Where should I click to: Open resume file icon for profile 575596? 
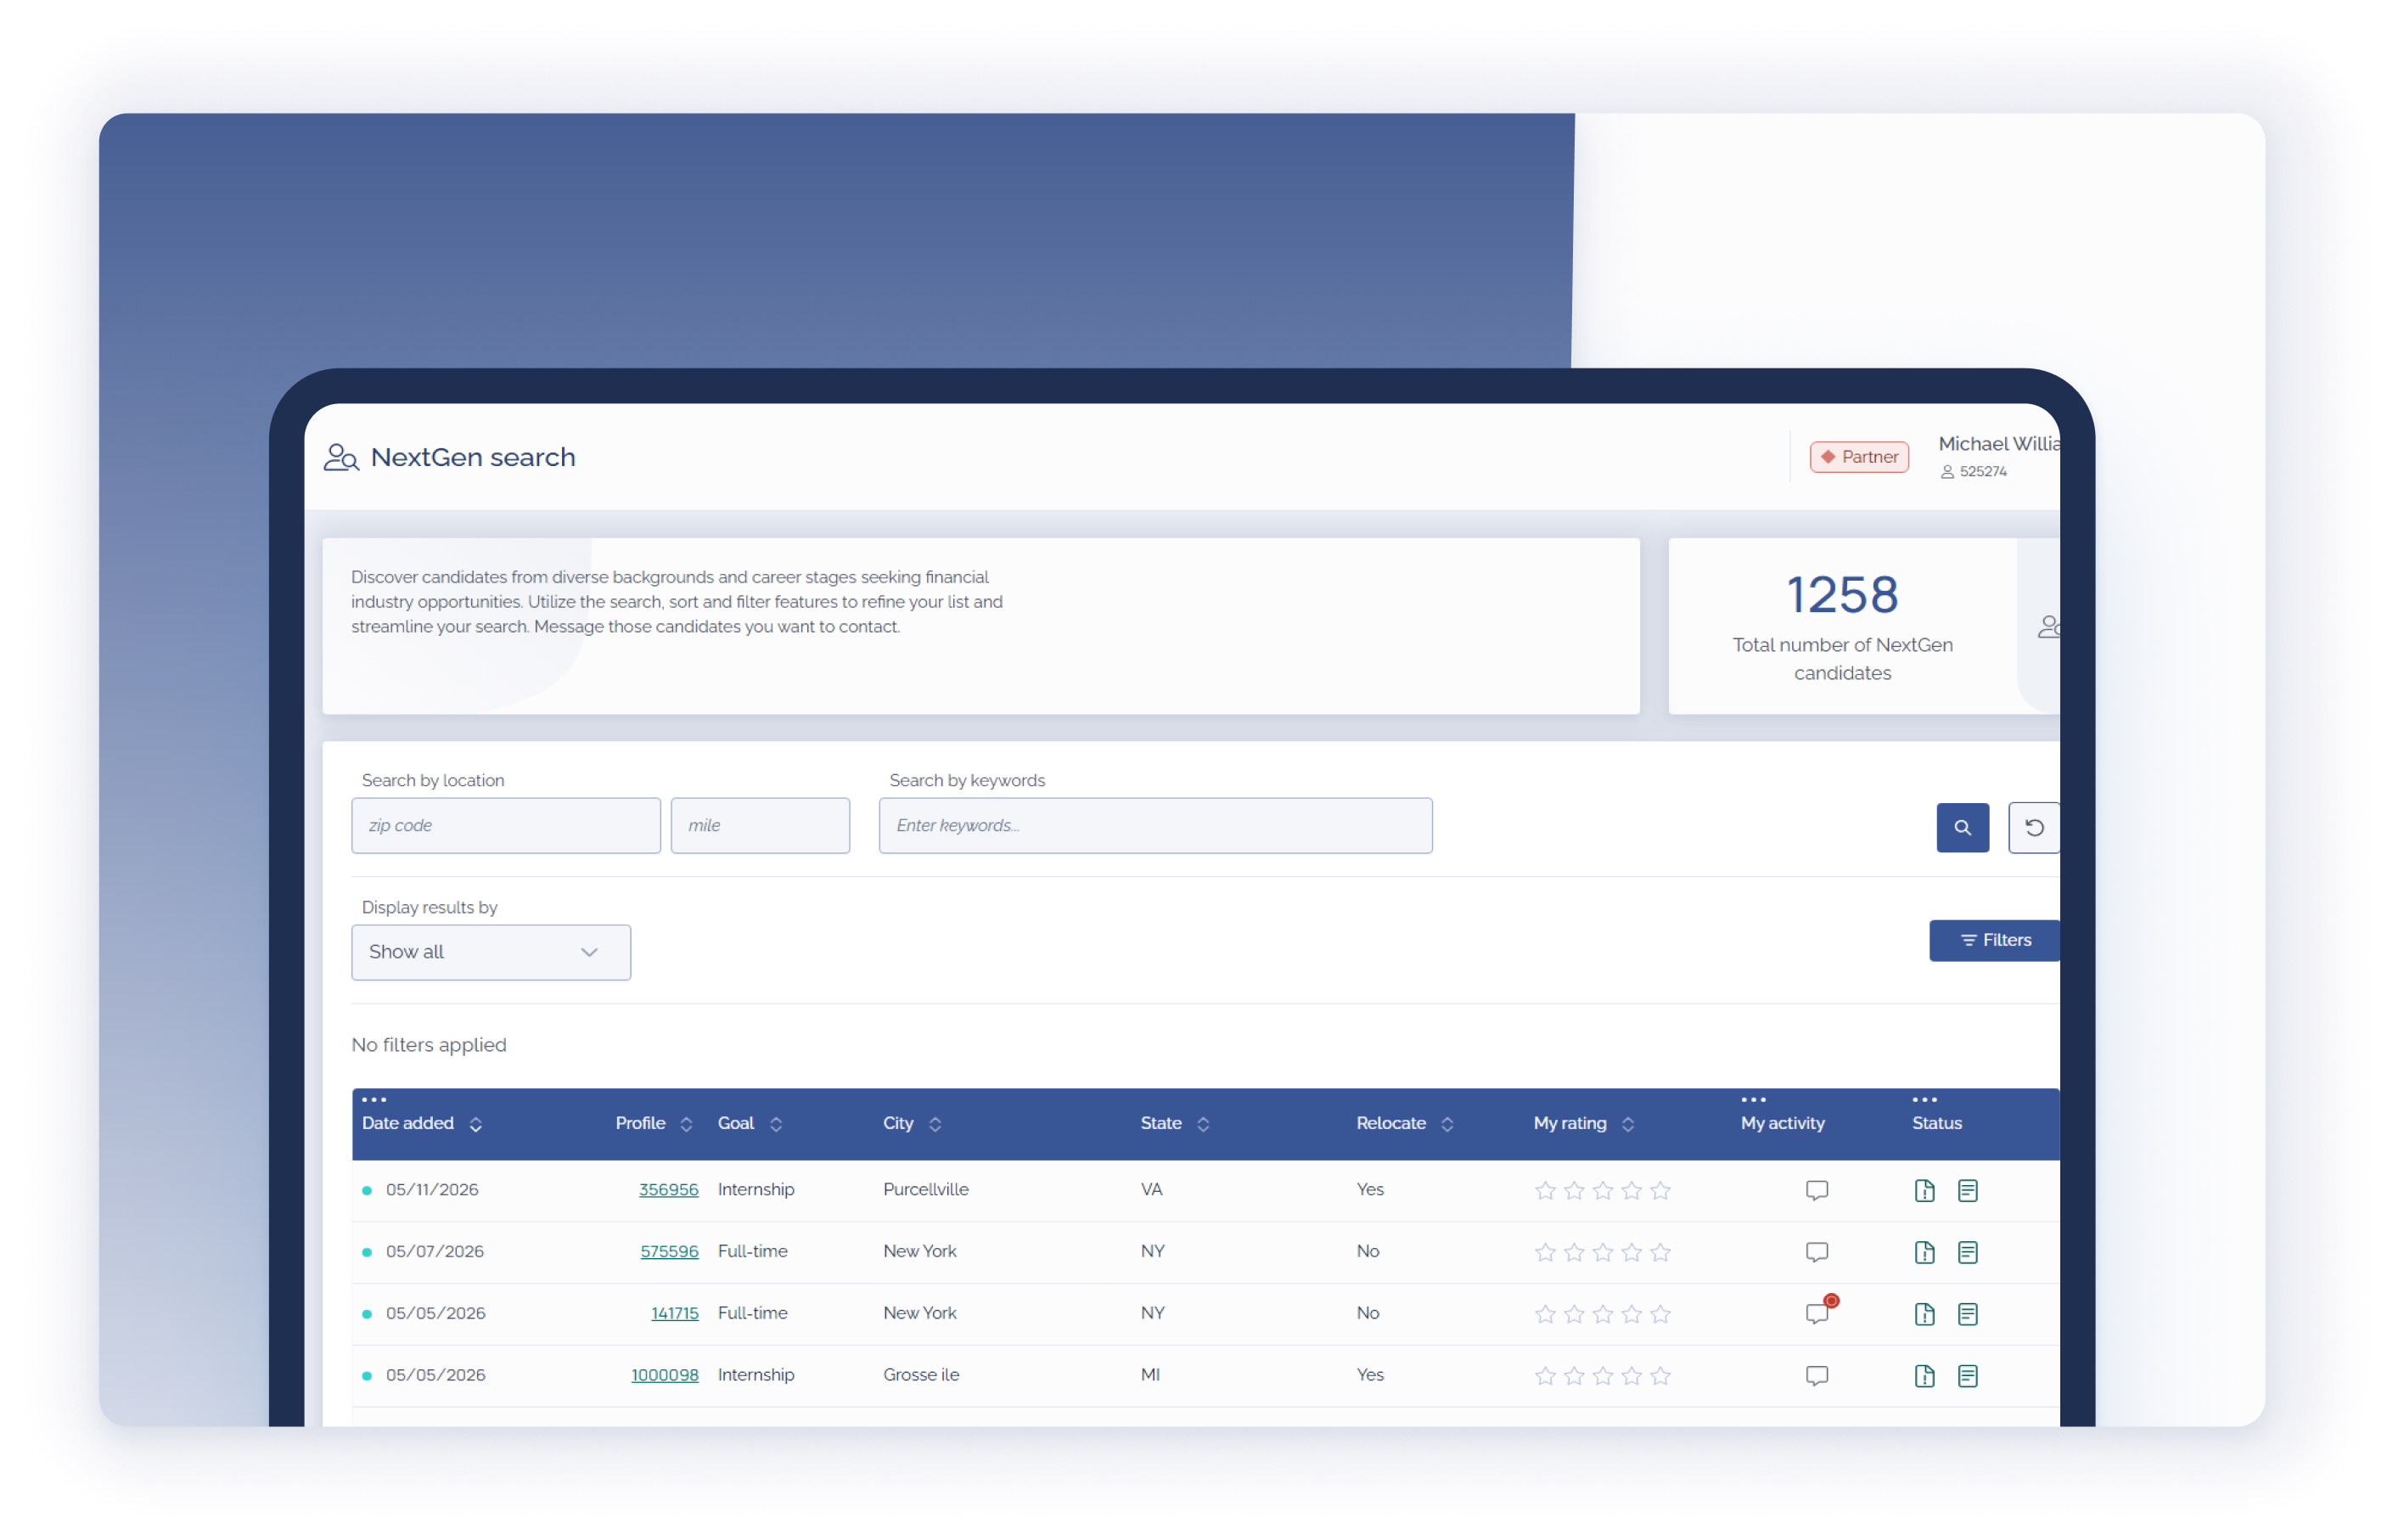tap(1924, 1252)
